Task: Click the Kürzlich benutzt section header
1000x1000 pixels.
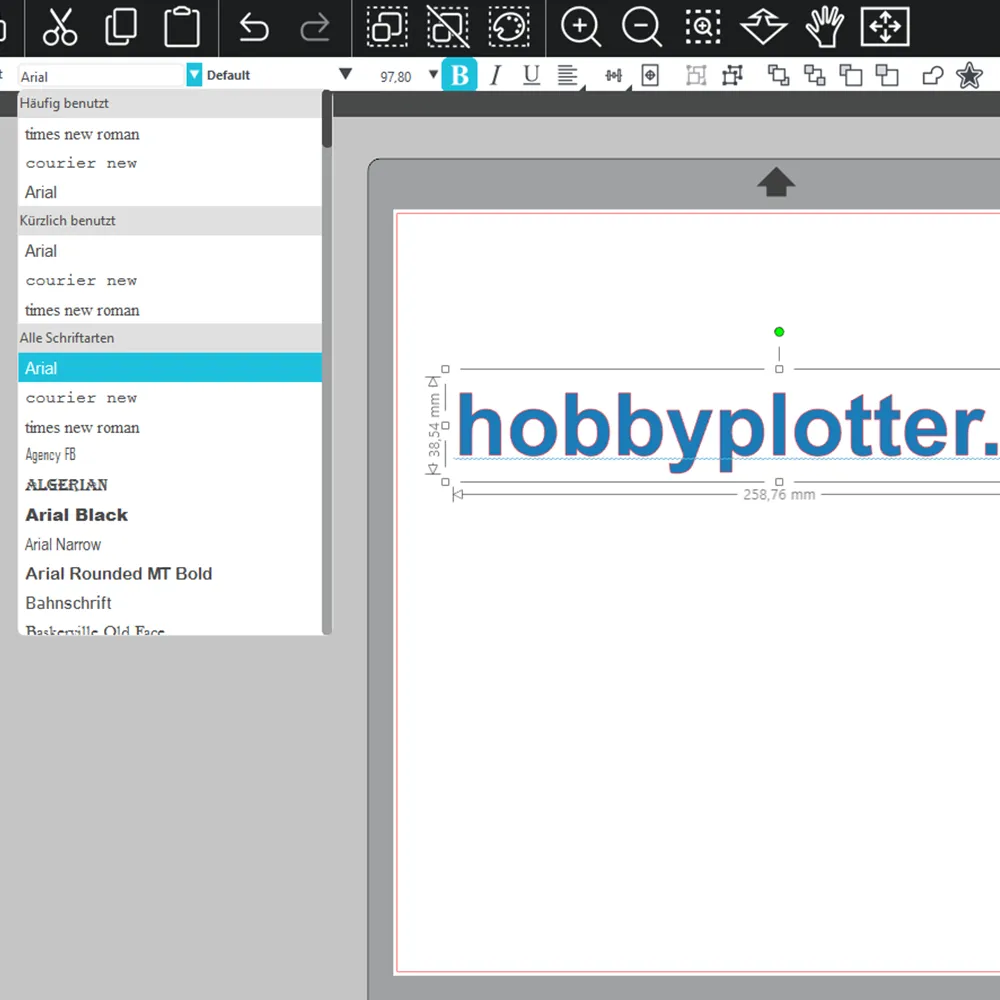Action: click(170, 221)
